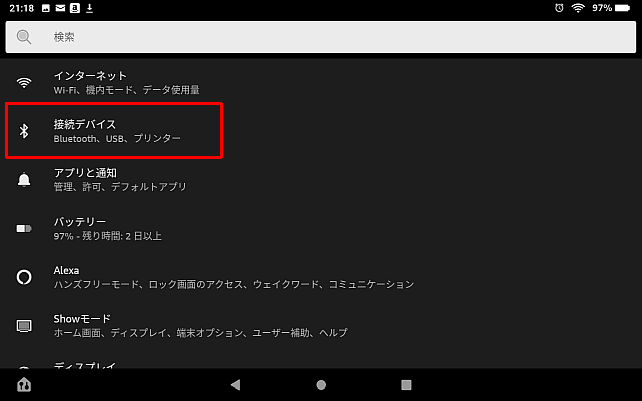
Task: Tap the Alexa ring icon
Action: click(x=24, y=277)
